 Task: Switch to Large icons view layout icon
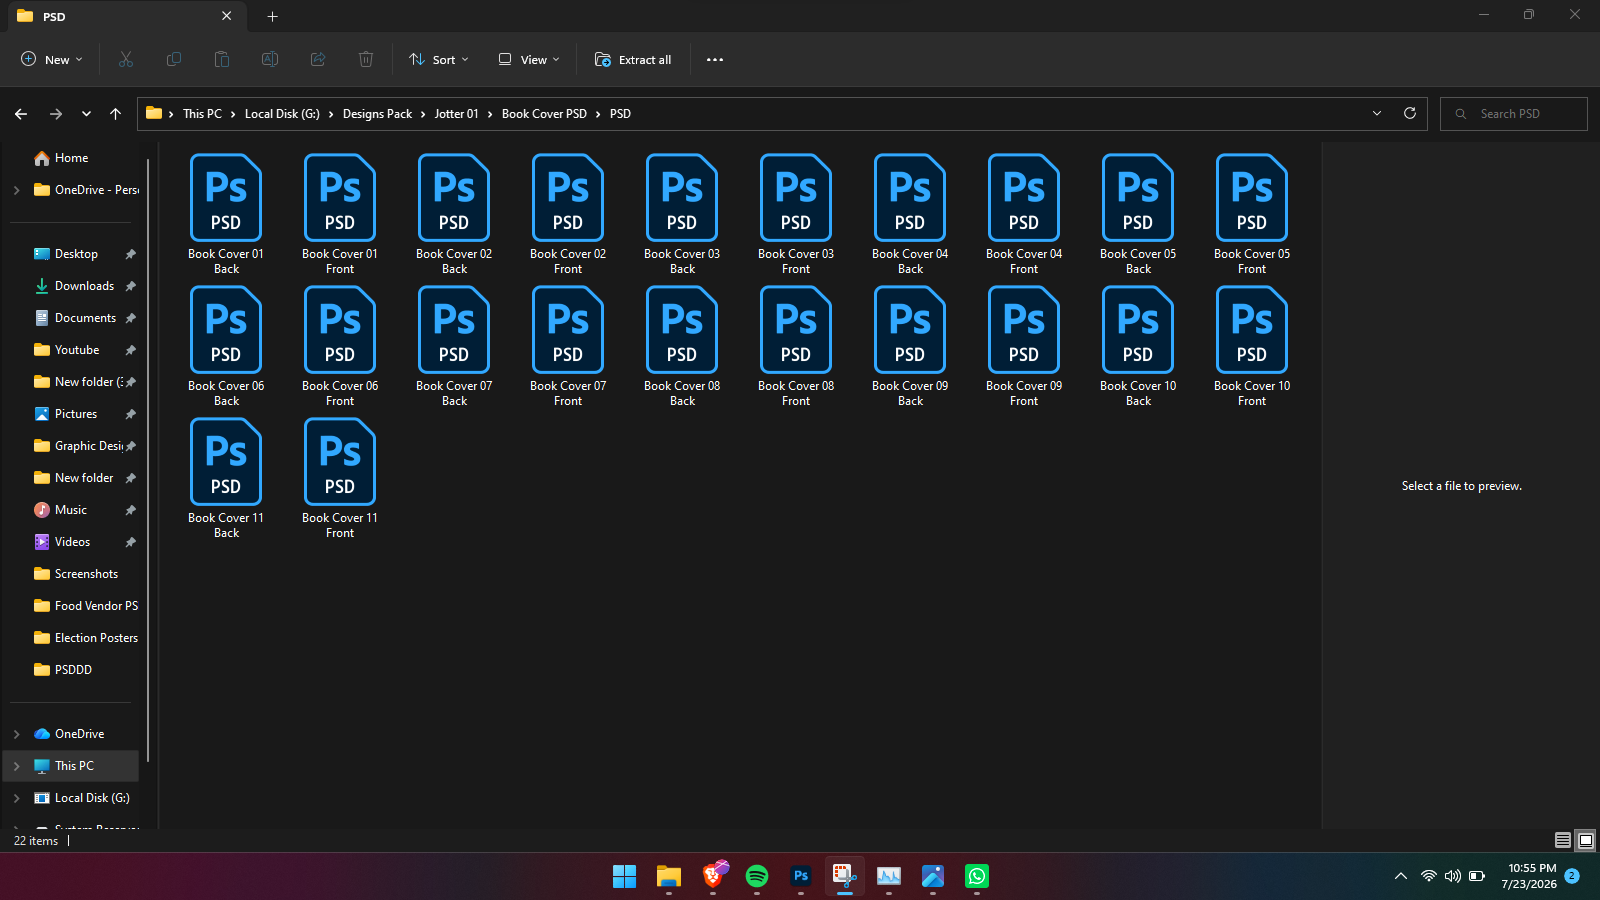point(1586,841)
